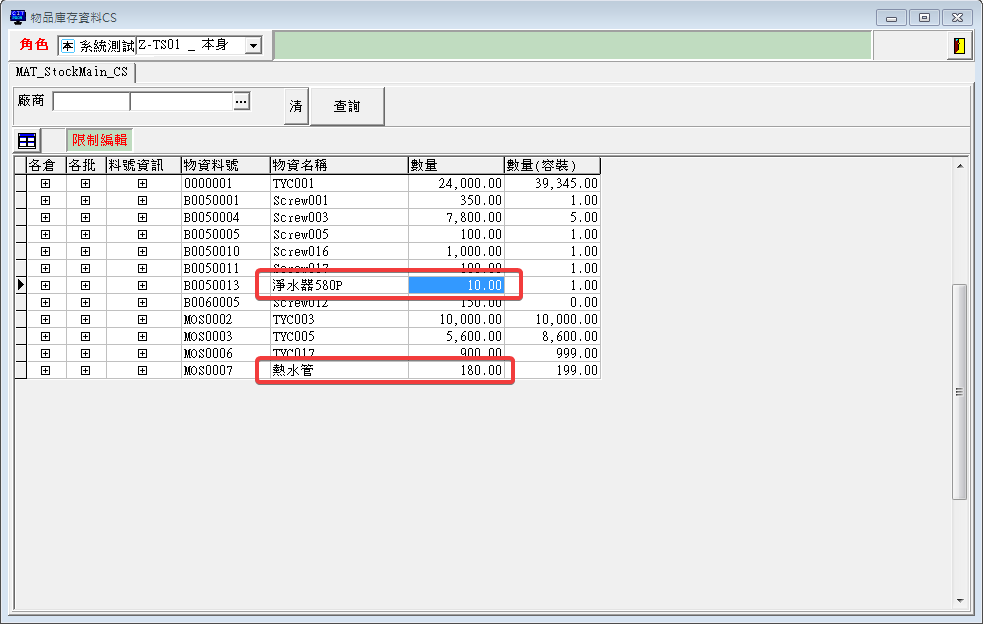The width and height of the screenshot is (983, 624).
Task: Expand 各批 for Screw001 row
Action: click(85, 201)
